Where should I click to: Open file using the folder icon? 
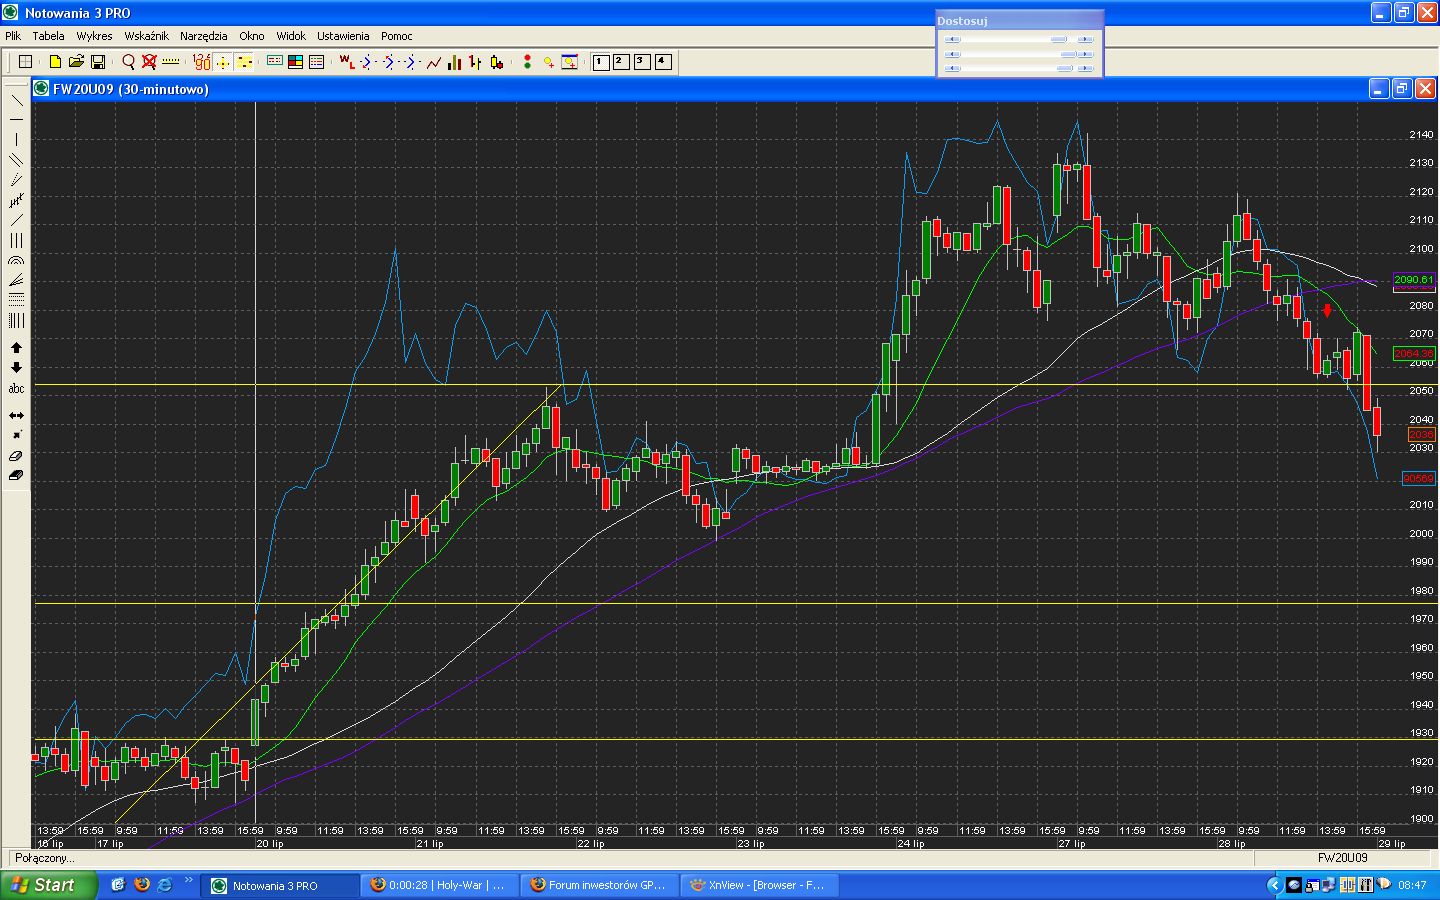tap(76, 62)
